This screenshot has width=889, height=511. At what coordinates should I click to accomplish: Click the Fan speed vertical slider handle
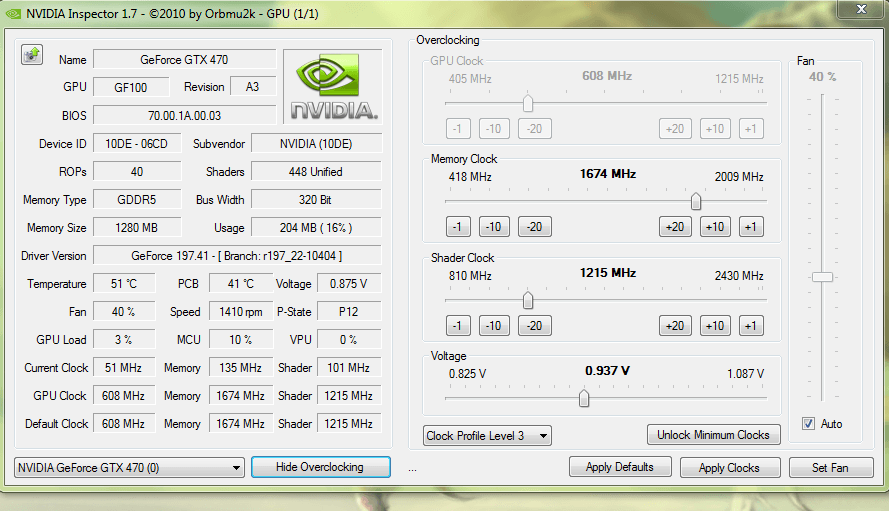[x=822, y=277]
